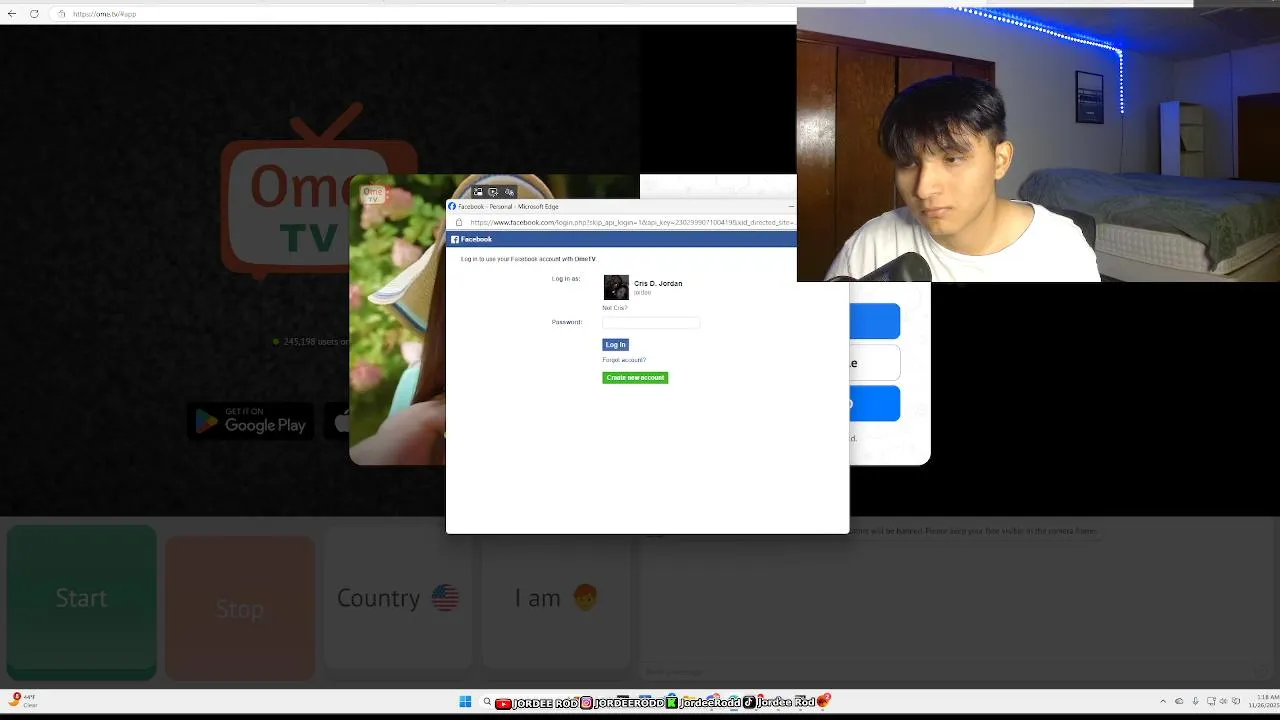Click the lock icon in Facebook popup
This screenshot has width=1280, height=720.
tap(459, 222)
